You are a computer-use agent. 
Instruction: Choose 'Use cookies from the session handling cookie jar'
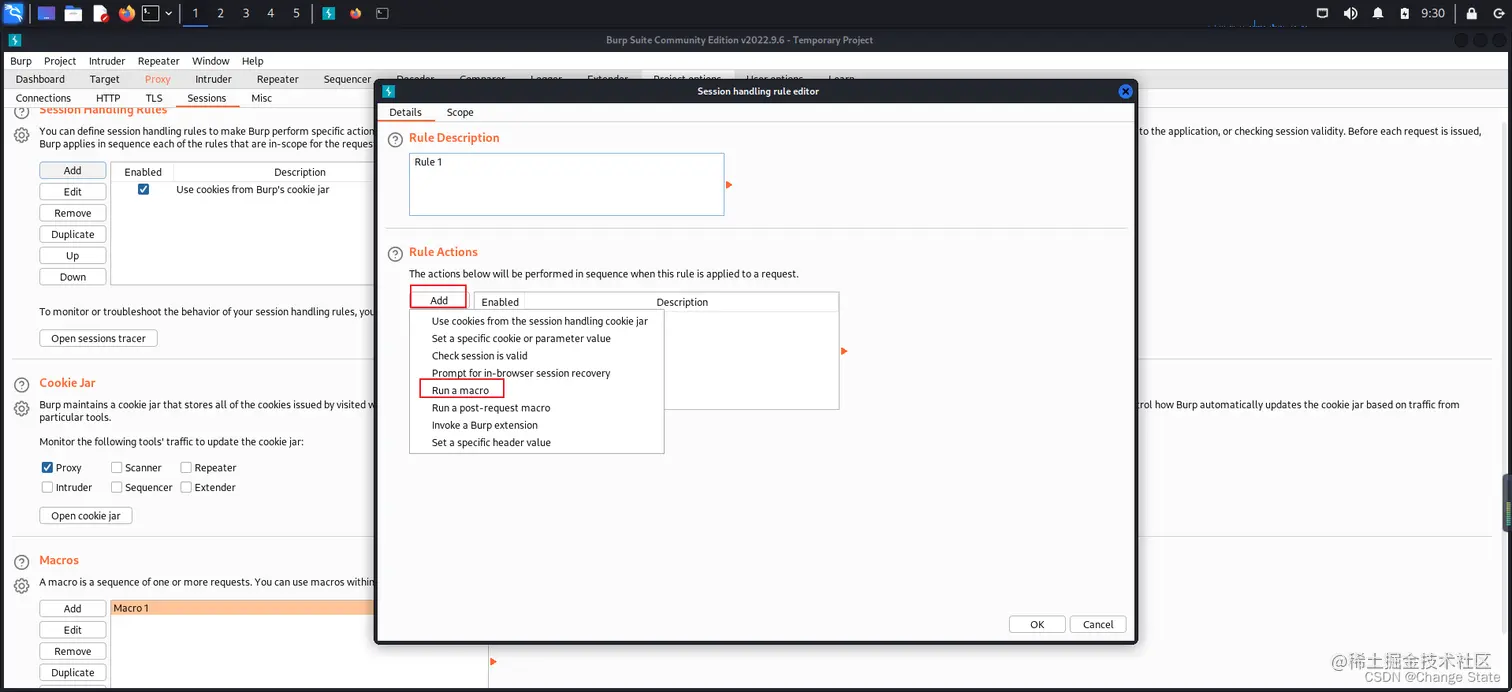pos(537,321)
